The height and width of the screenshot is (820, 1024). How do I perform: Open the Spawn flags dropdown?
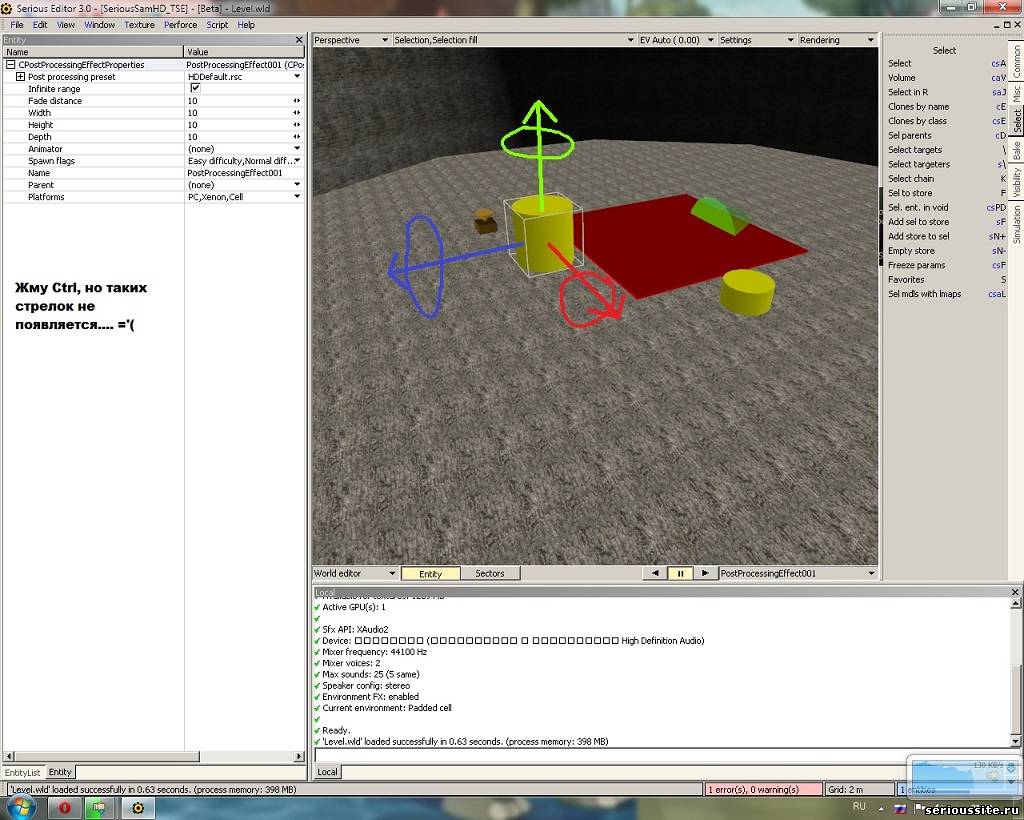[296, 161]
